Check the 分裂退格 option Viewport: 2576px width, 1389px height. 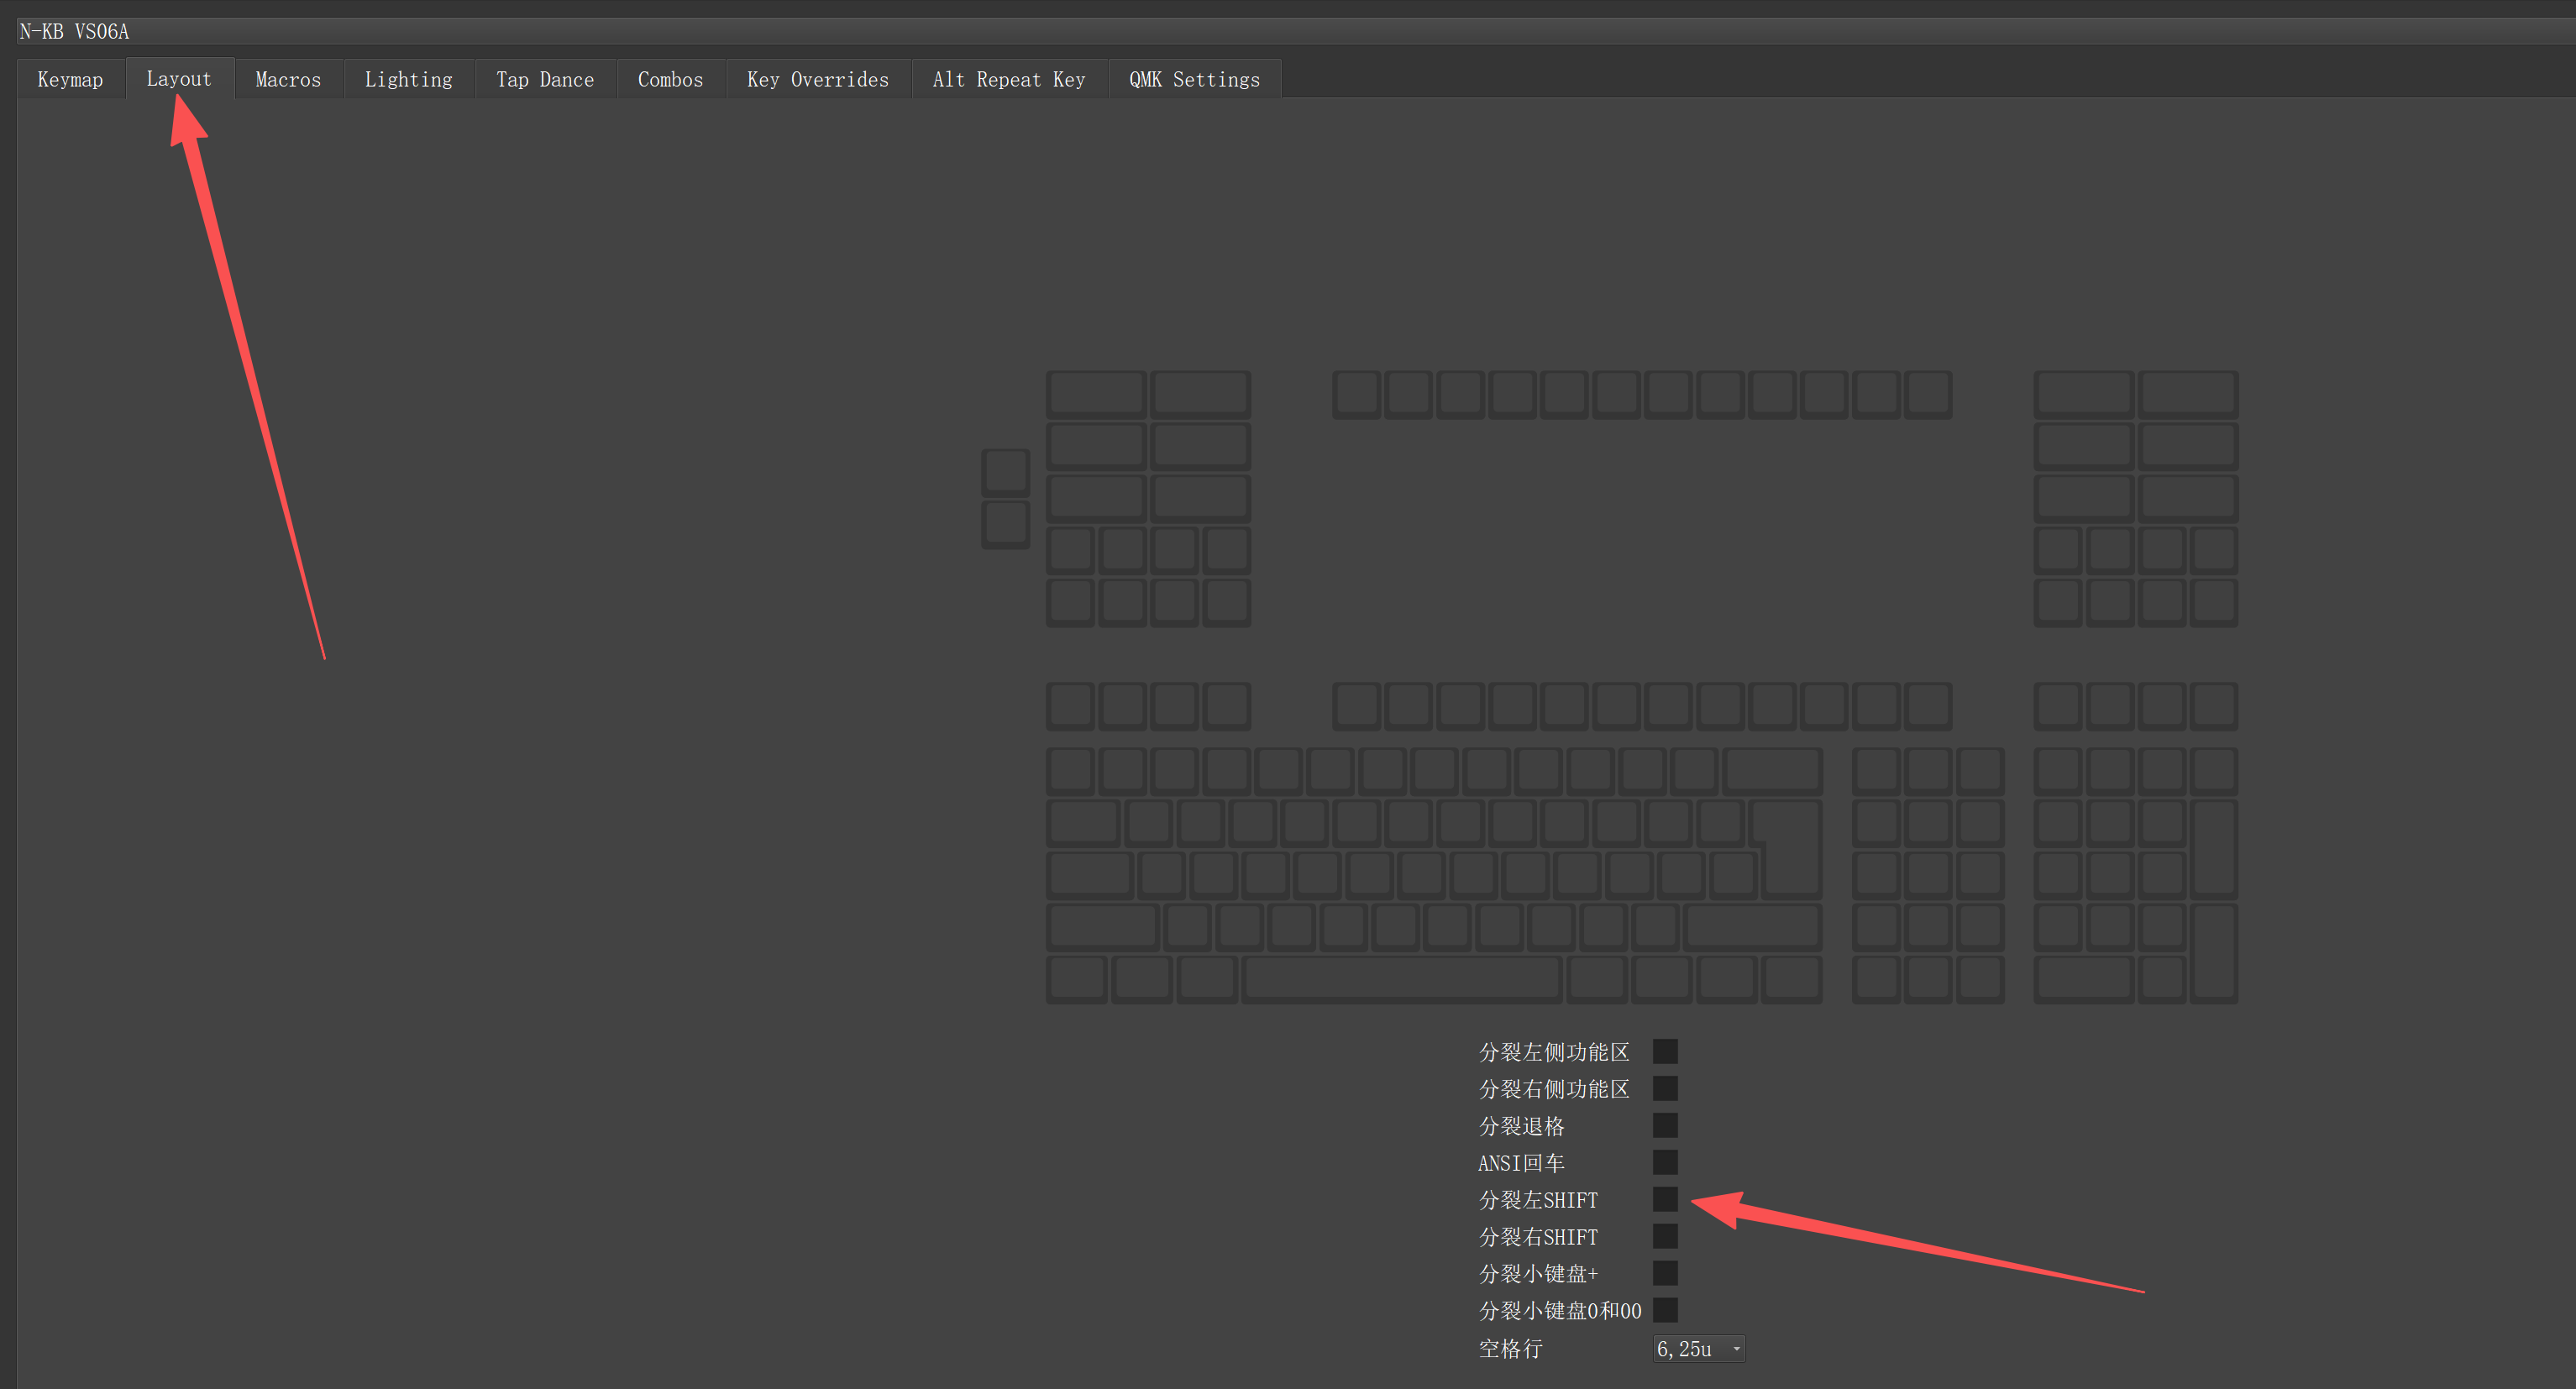point(1665,1125)
